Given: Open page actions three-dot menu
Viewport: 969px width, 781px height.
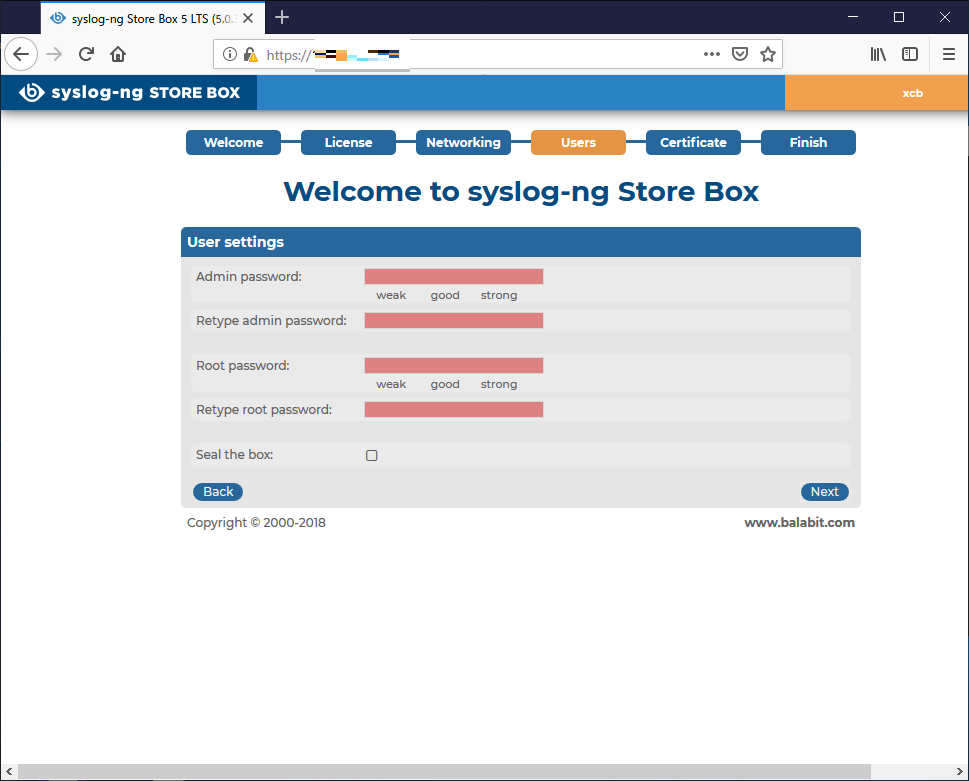Looking at the screenshot, I should (712, 54).
